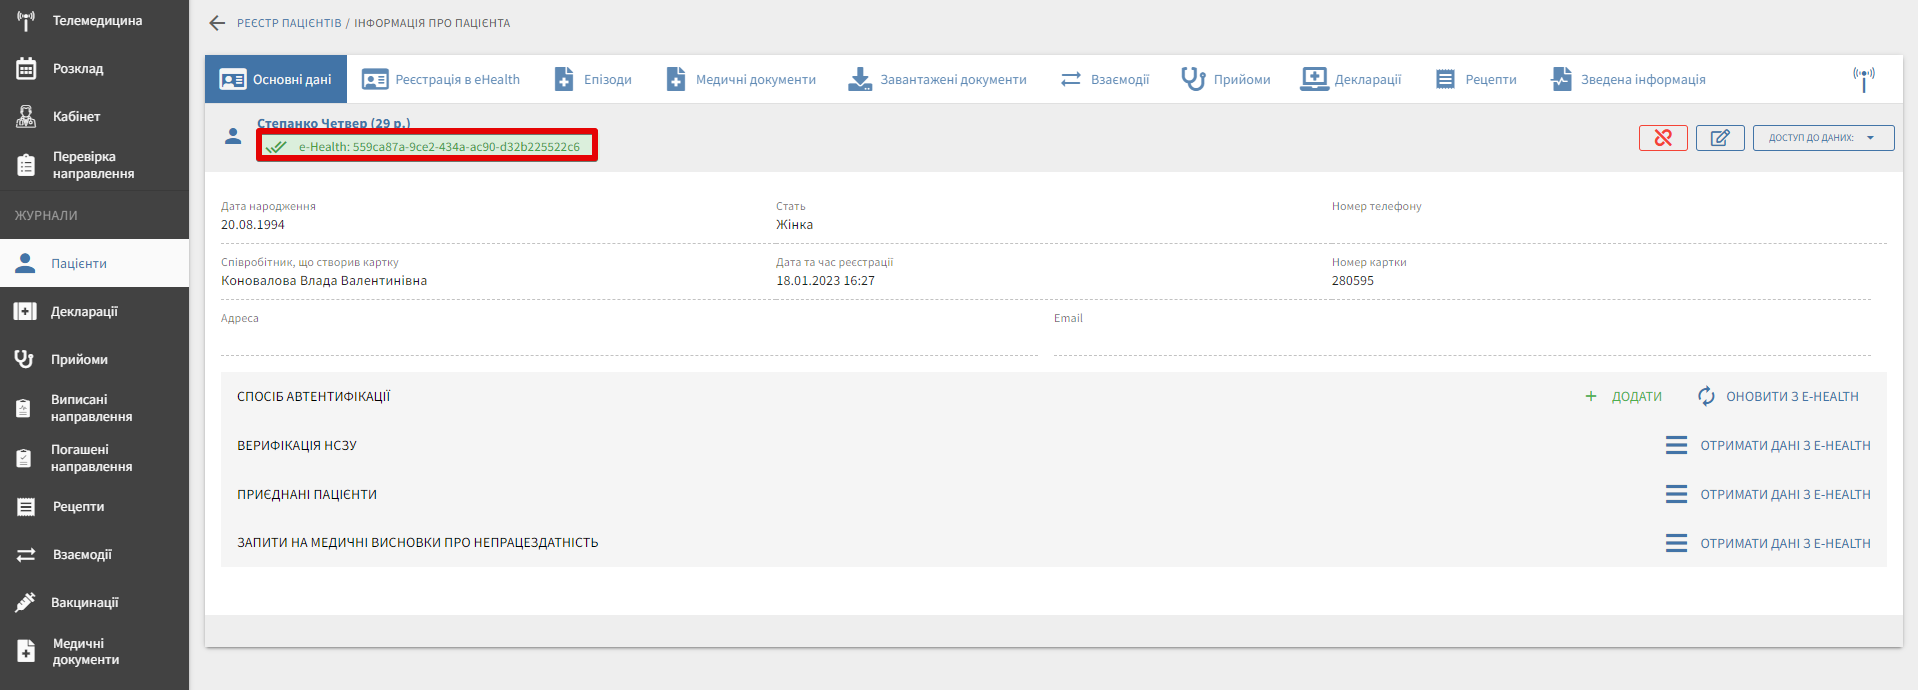Viewport: 1918px width, 690px height.
Task: Expand the Доступ до даних dropdown
Action: tap(1823, 138)
